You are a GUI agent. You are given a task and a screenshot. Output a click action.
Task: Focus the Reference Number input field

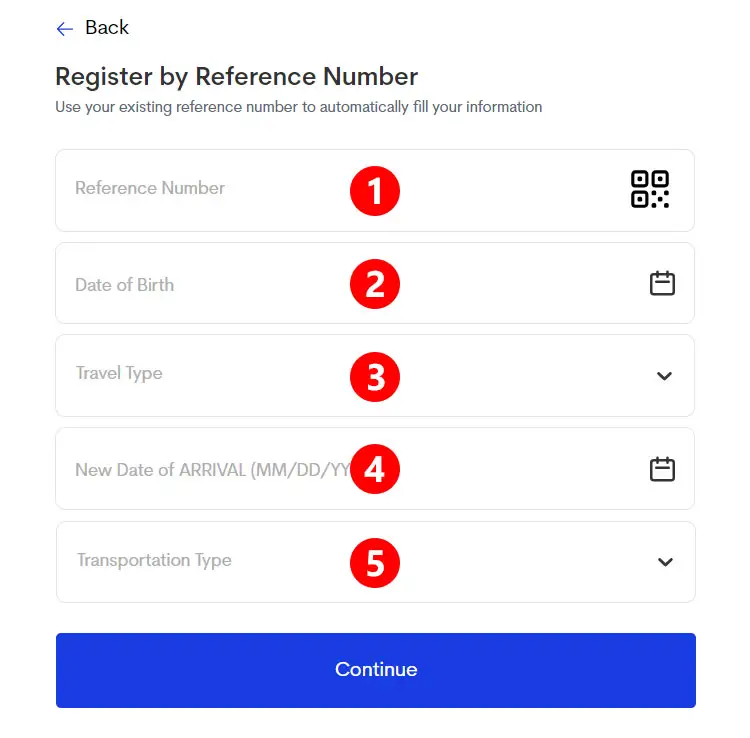(375, 190)
